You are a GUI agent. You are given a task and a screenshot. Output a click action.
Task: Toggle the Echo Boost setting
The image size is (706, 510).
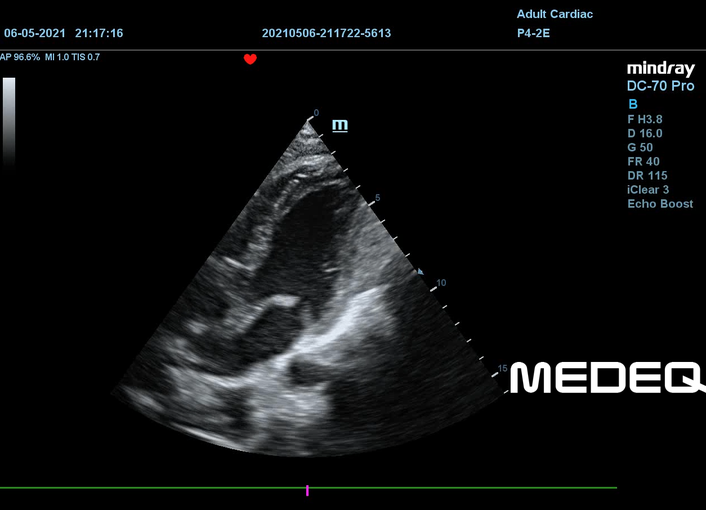tap(660, 204)
